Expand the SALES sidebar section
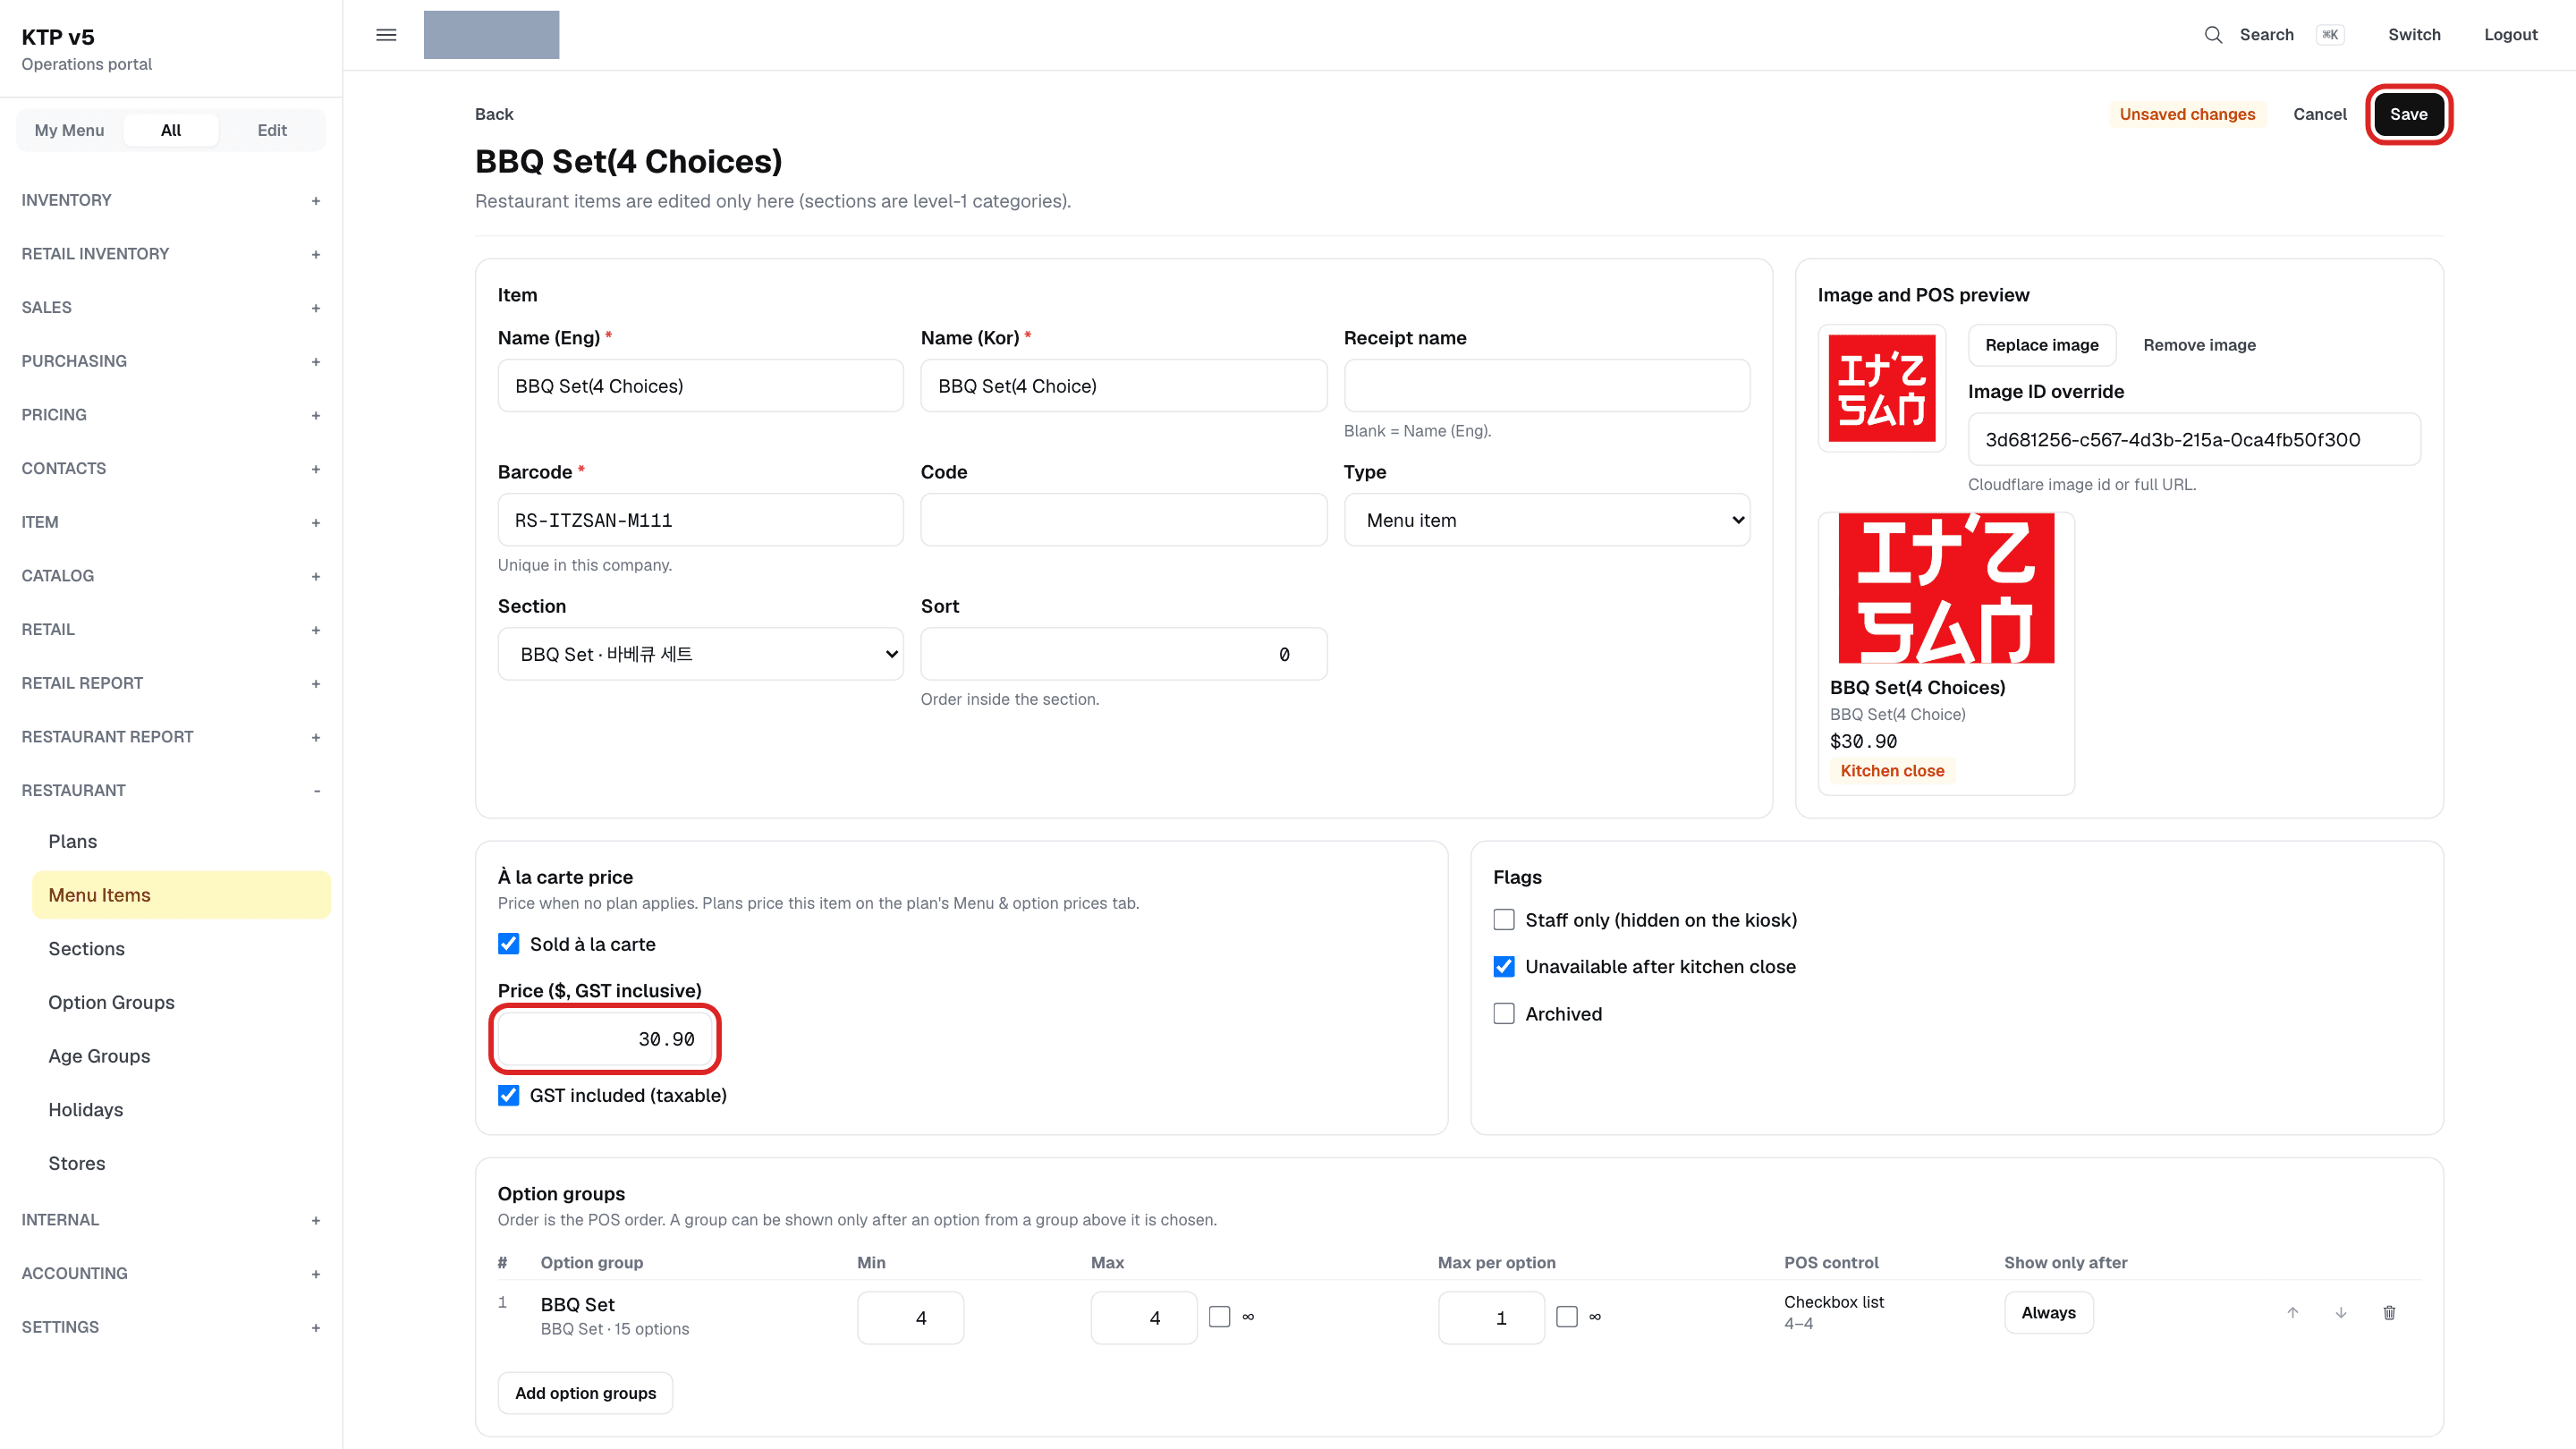 coord(171,307)
